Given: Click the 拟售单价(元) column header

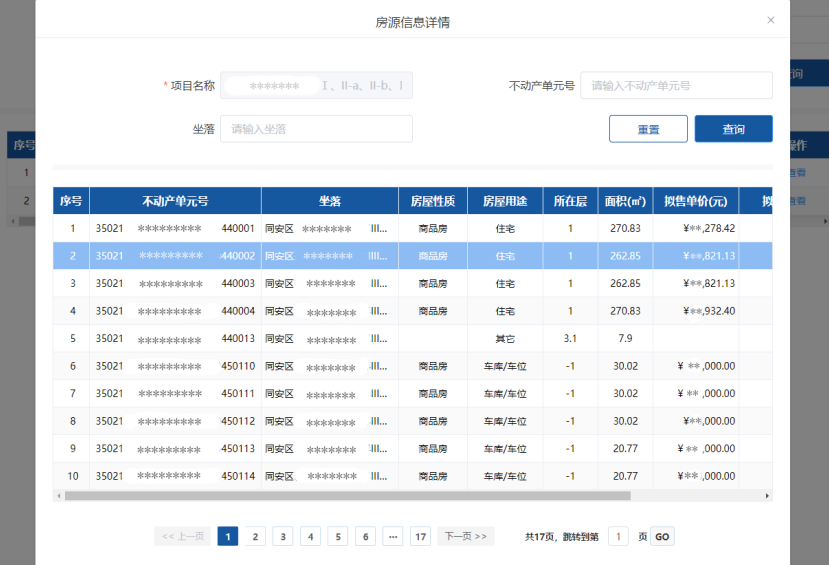Looking at the screenshot, I should (695, 201).
